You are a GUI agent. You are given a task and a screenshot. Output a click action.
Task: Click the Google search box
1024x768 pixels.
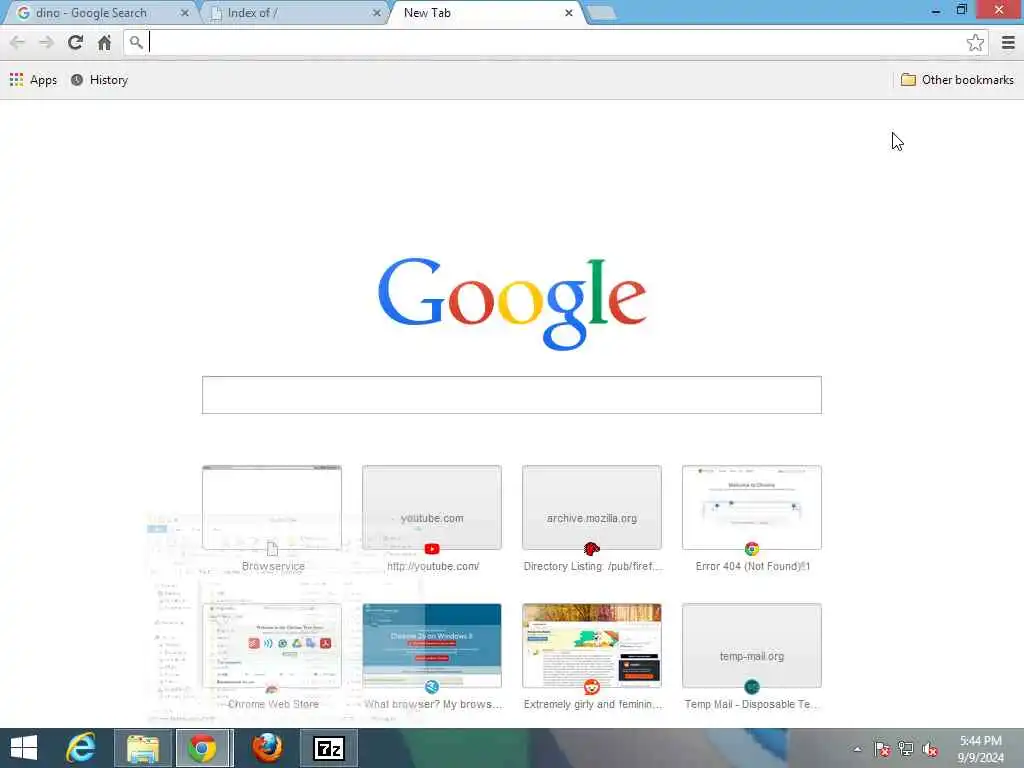coord(511,394)
